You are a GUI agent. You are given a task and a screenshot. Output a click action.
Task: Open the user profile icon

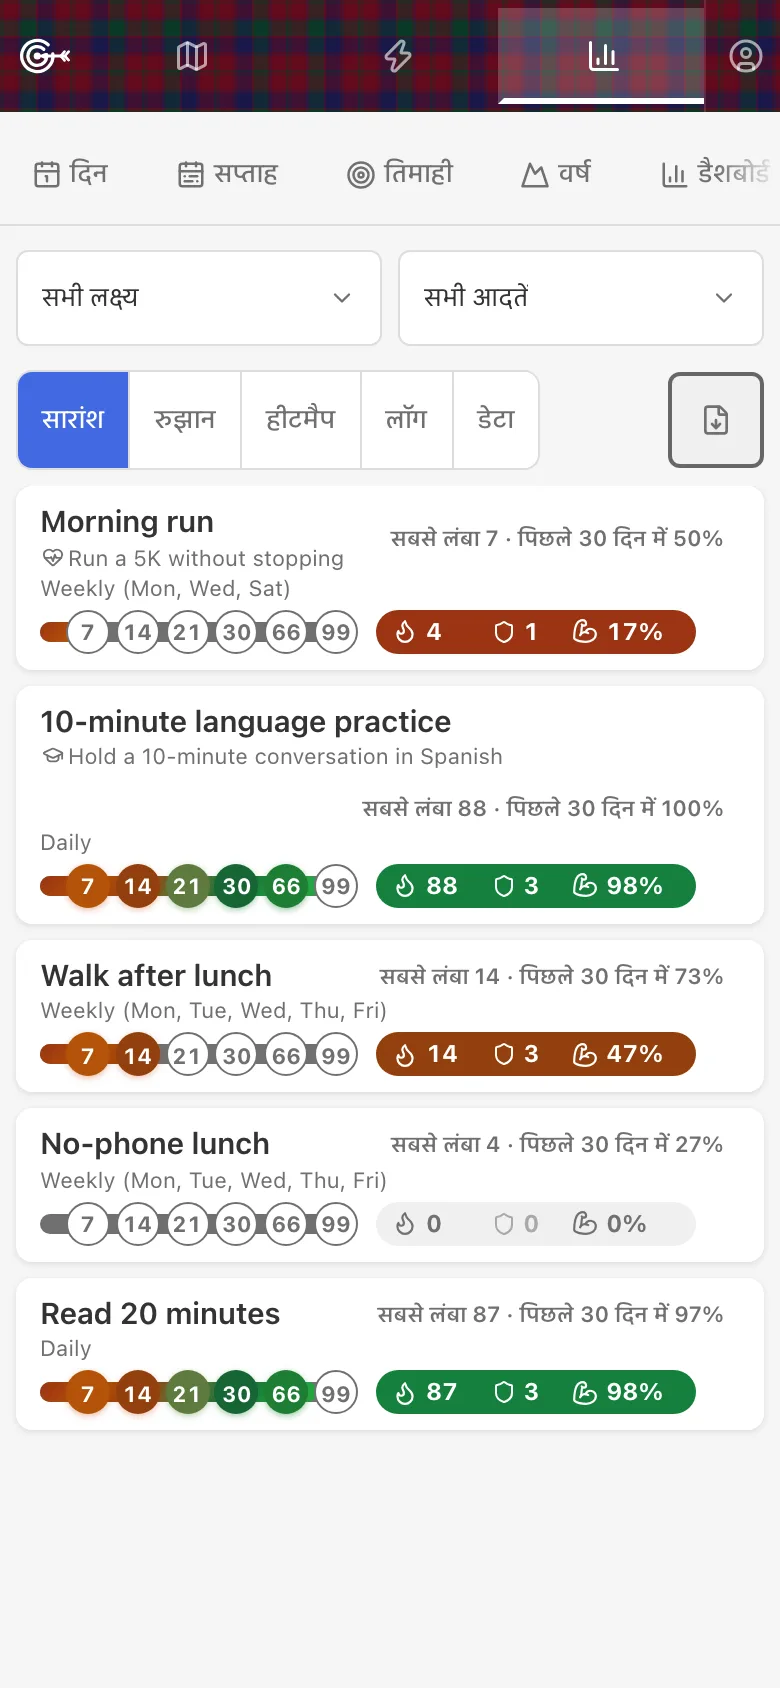point(745,56)
